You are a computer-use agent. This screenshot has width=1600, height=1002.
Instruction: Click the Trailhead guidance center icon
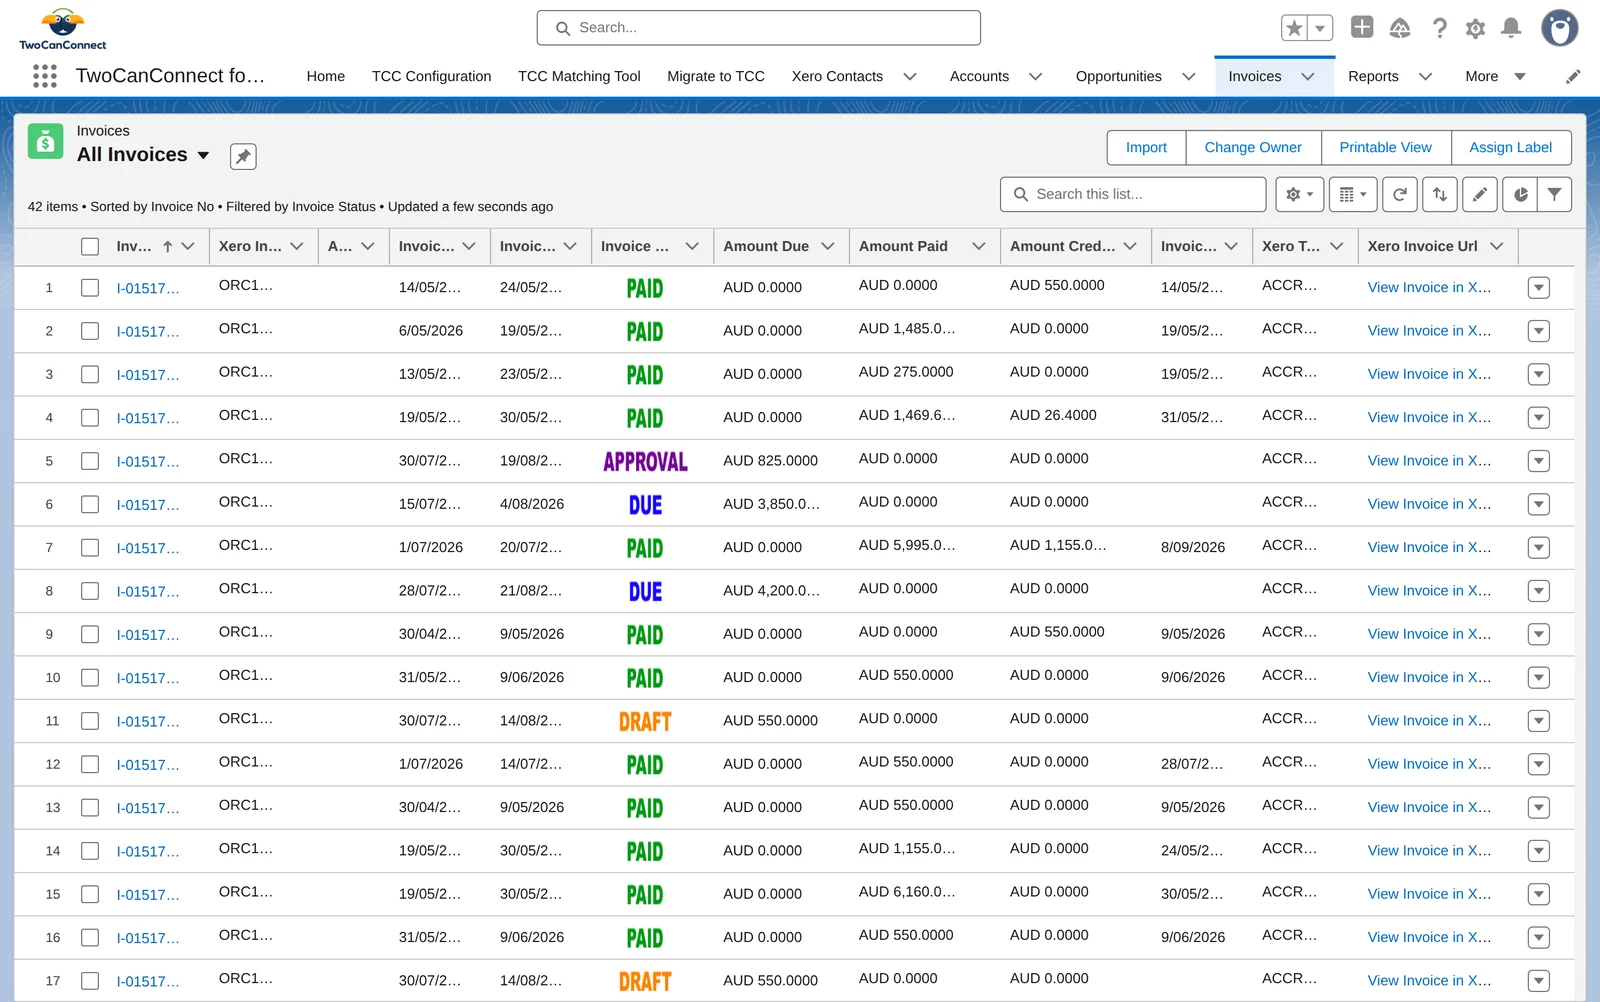coord(1400,28)
